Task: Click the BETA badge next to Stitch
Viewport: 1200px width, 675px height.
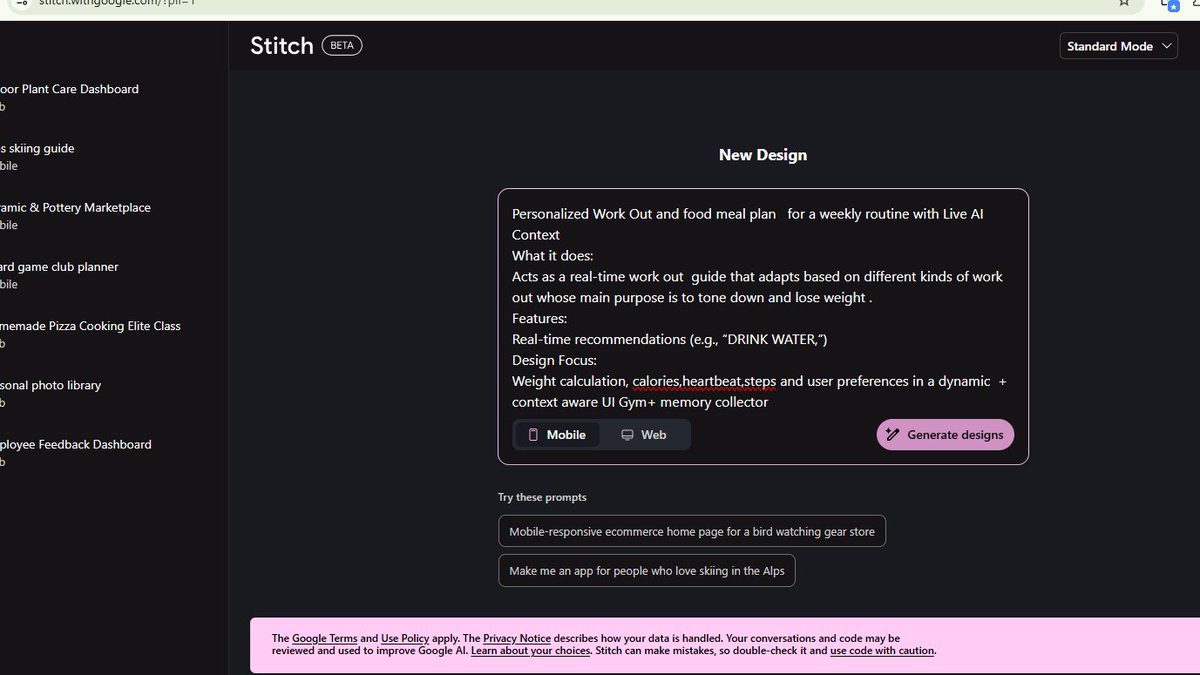Action: pos(342,46)
